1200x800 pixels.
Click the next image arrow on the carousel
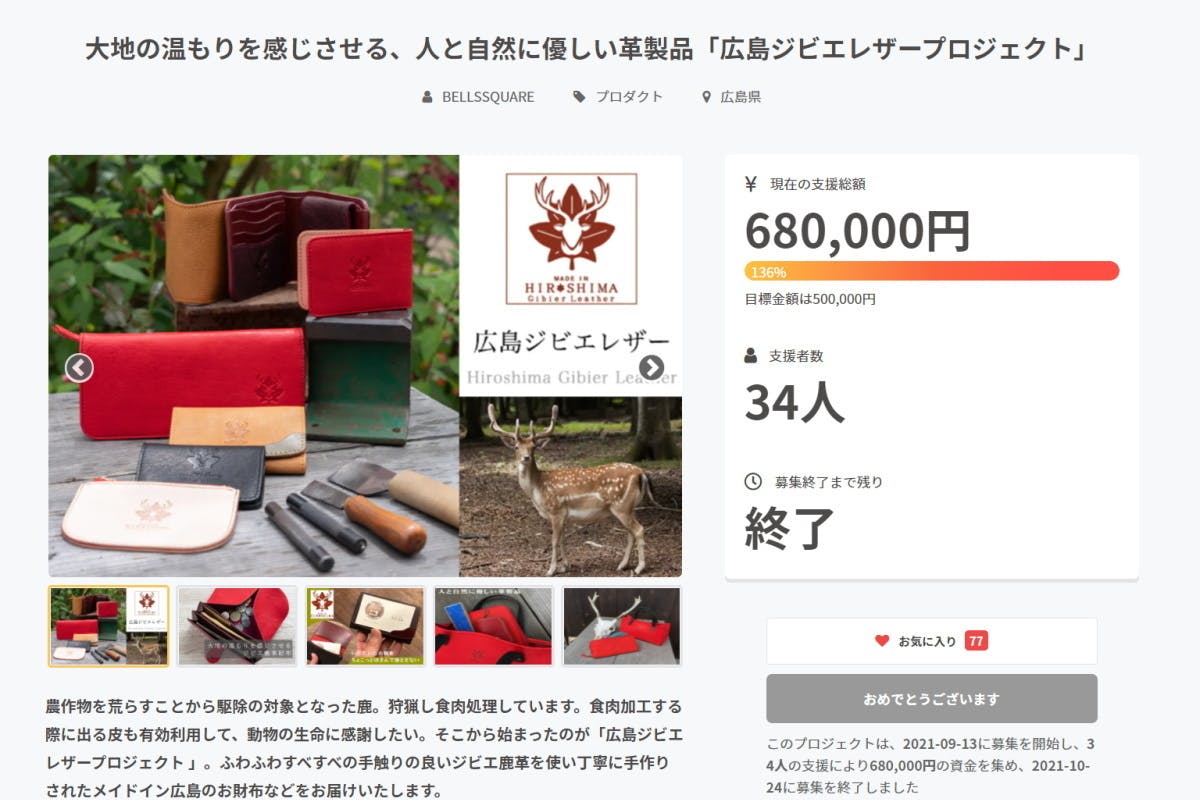pyautogui.click(x=651, y=368)
